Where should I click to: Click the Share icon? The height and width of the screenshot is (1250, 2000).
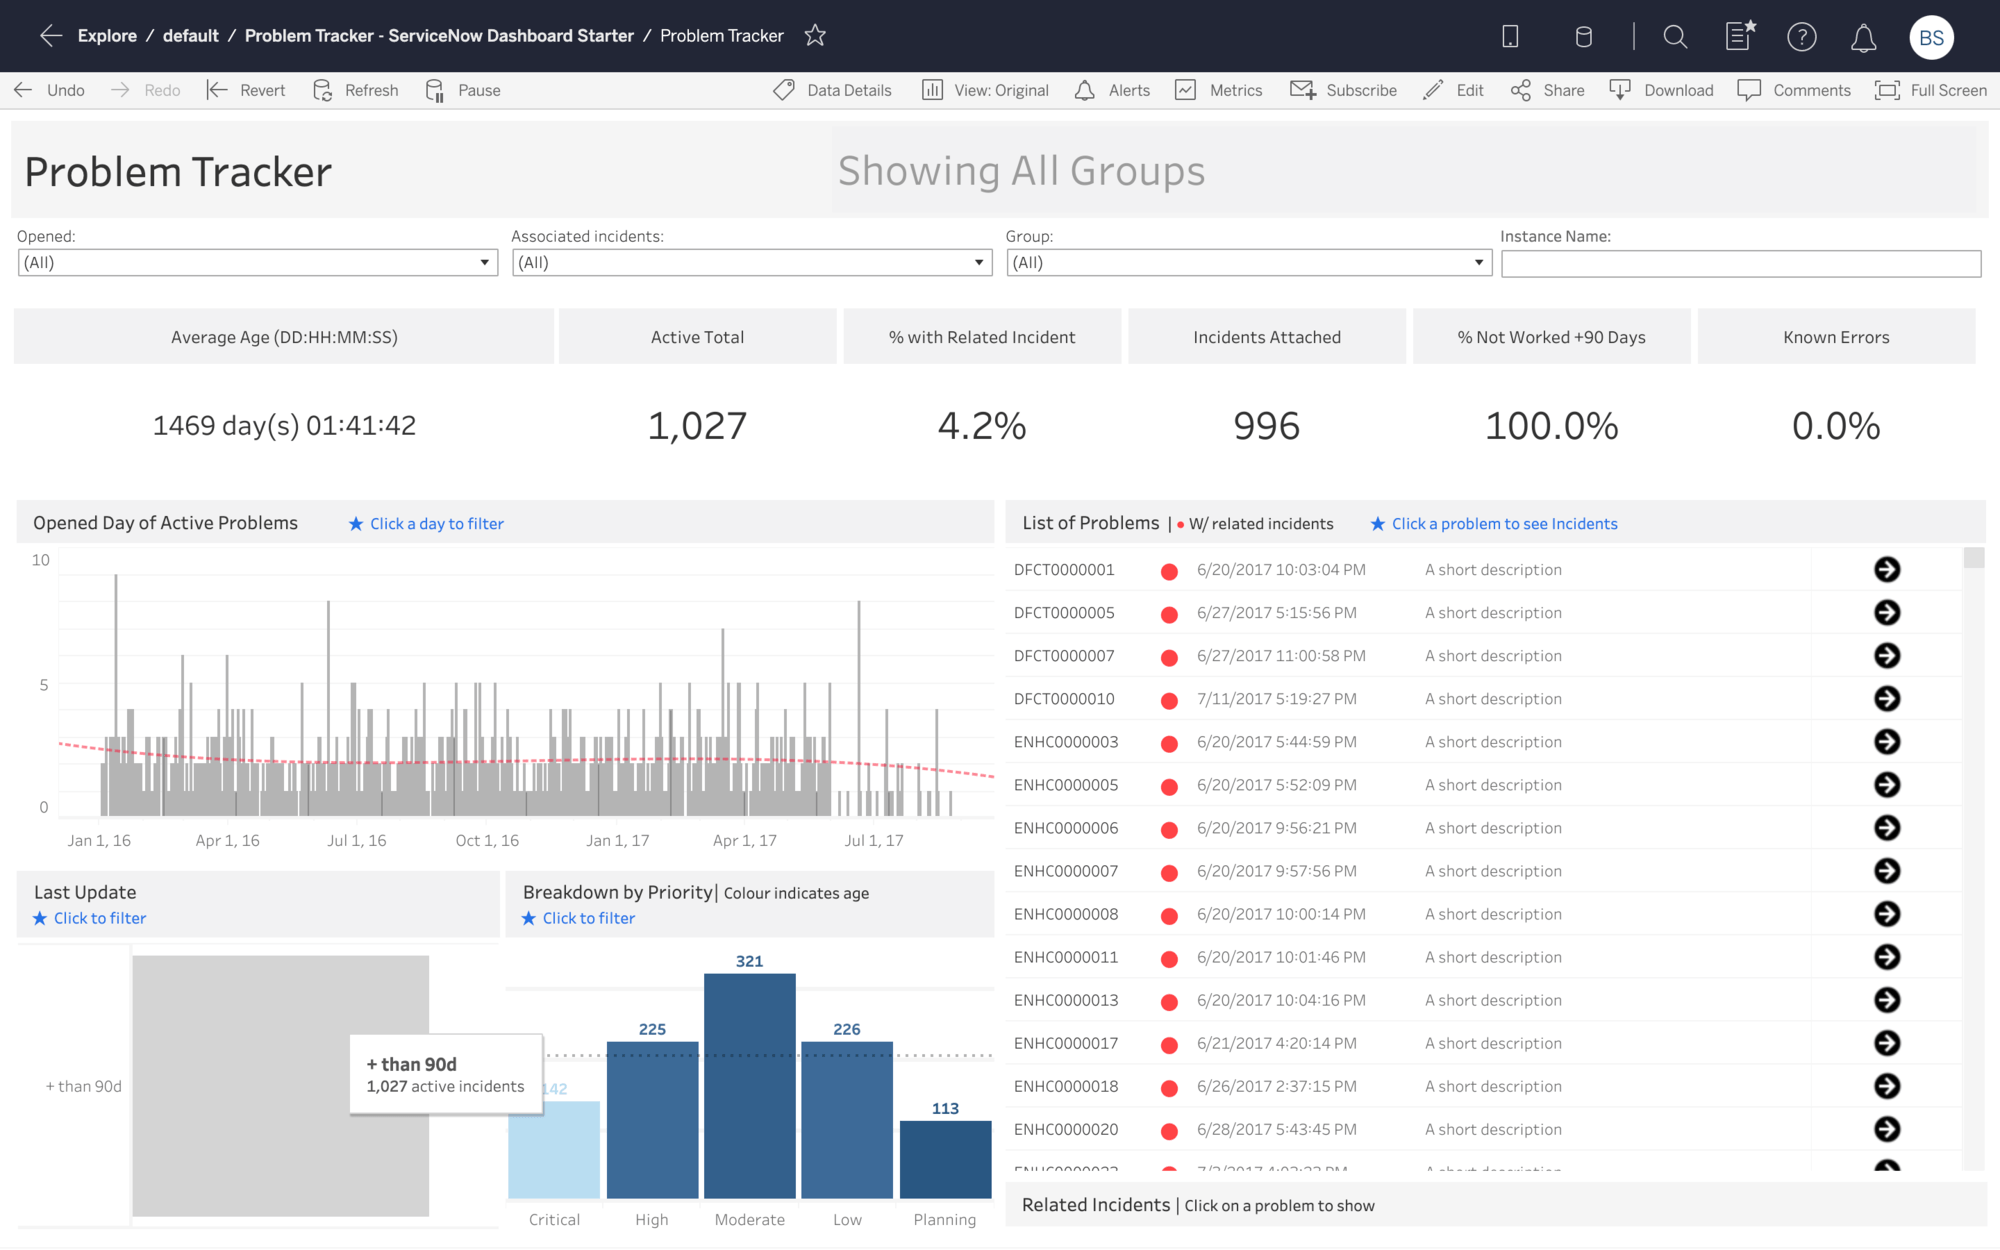(x=1521, y=89)
